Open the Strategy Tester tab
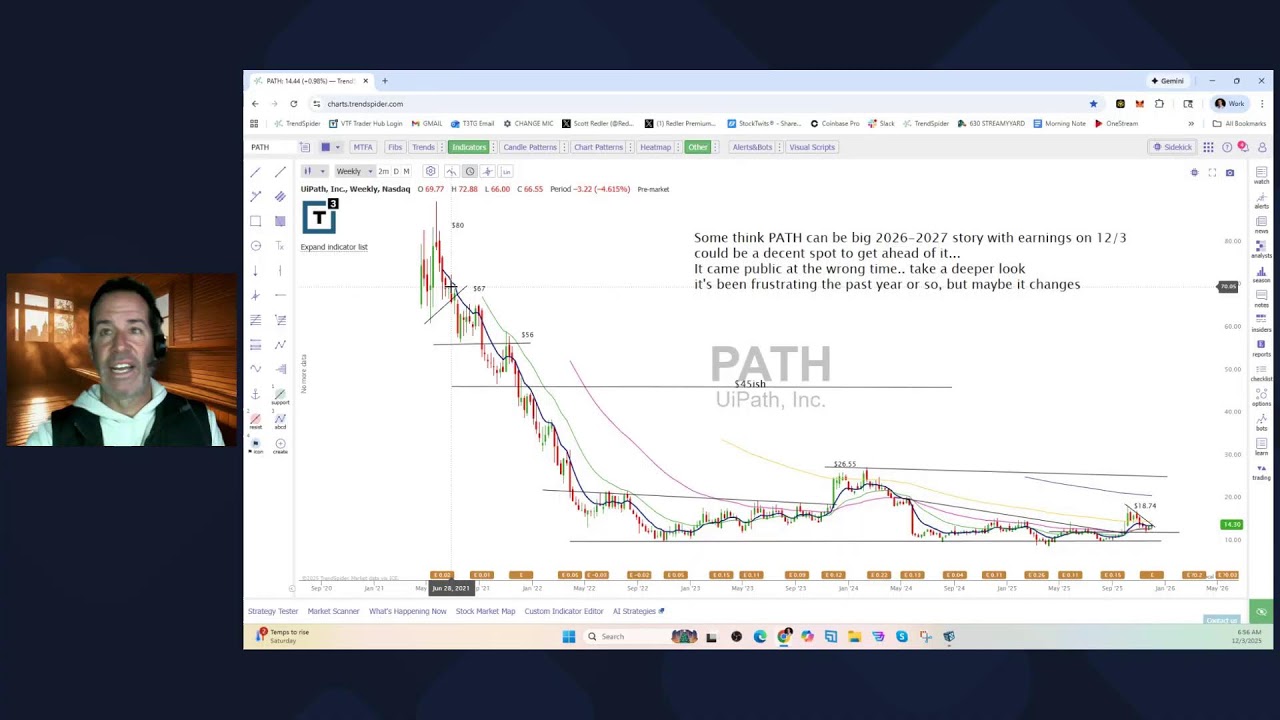Screen dimensions: 1280x720 click(273, 611)
